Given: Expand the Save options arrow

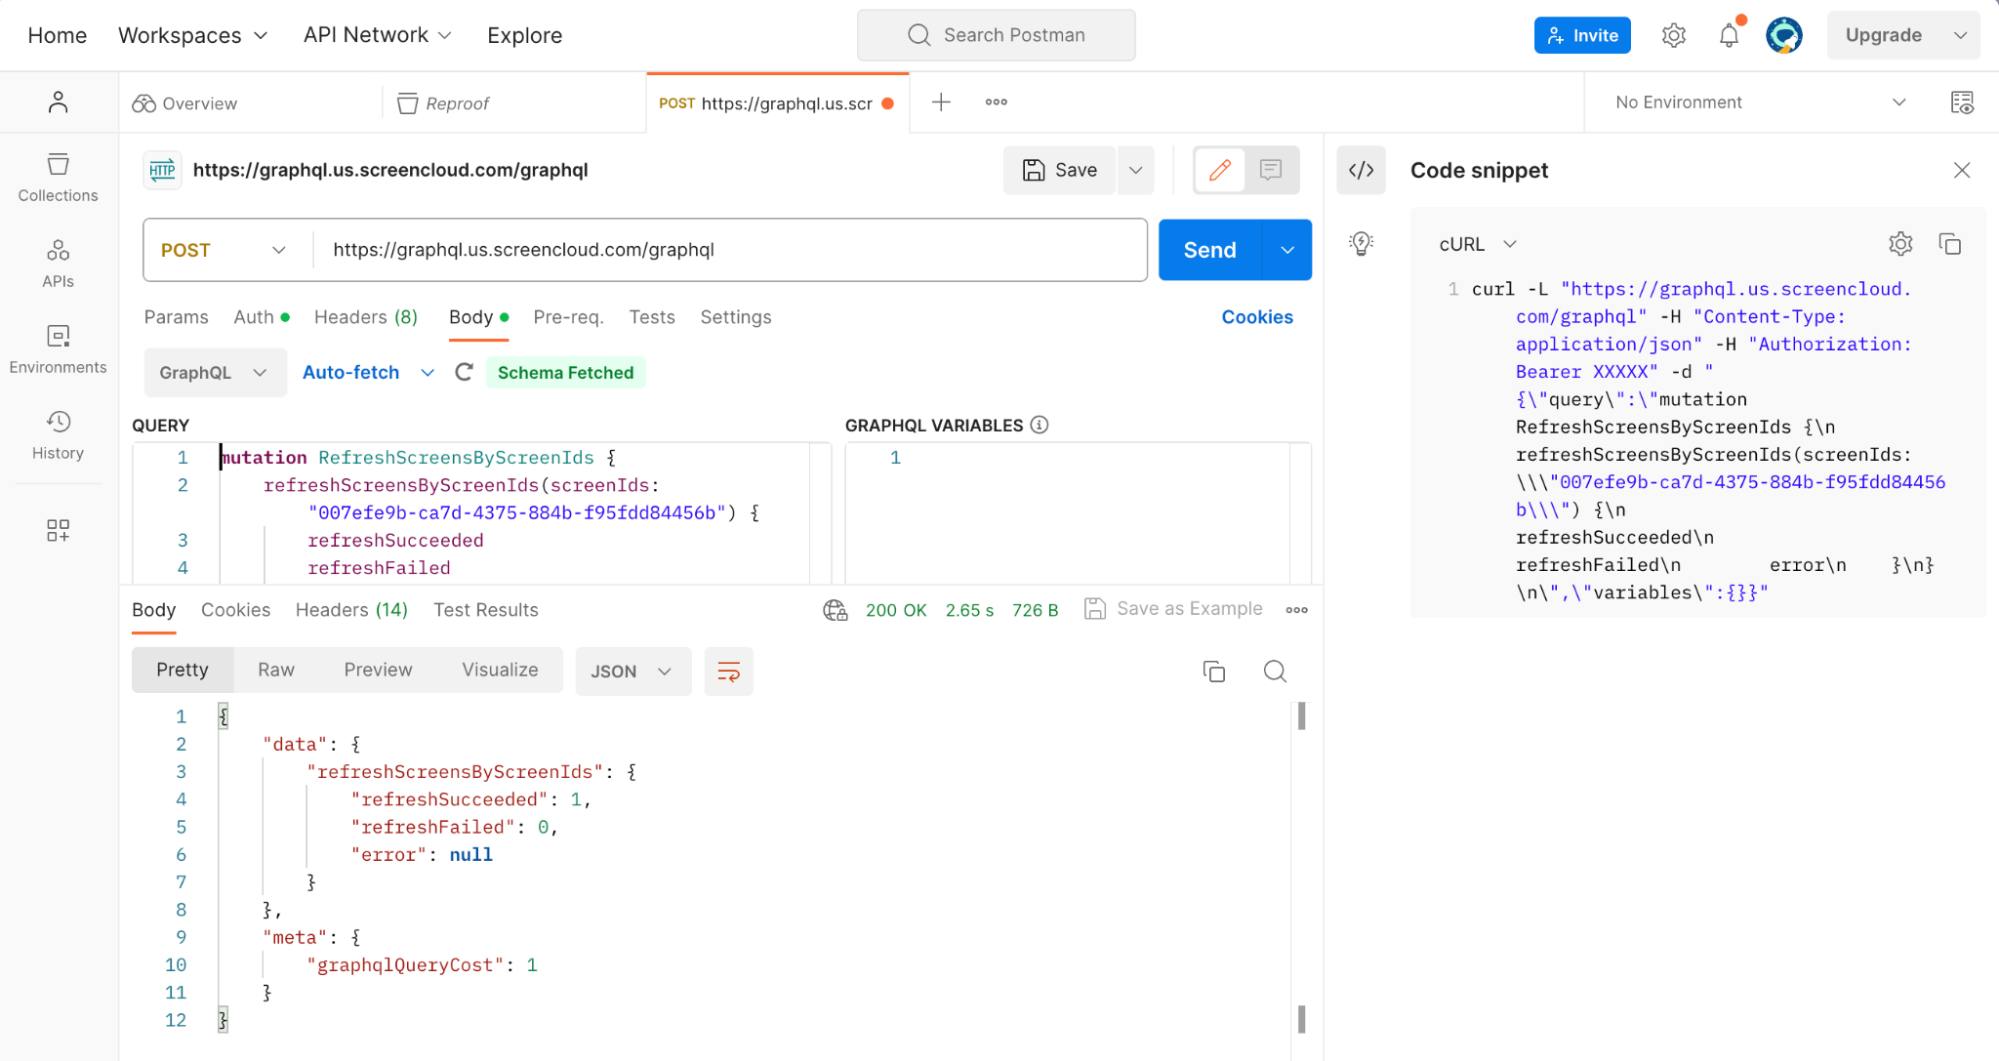Looking at the screenshot, I should 1135,170.
